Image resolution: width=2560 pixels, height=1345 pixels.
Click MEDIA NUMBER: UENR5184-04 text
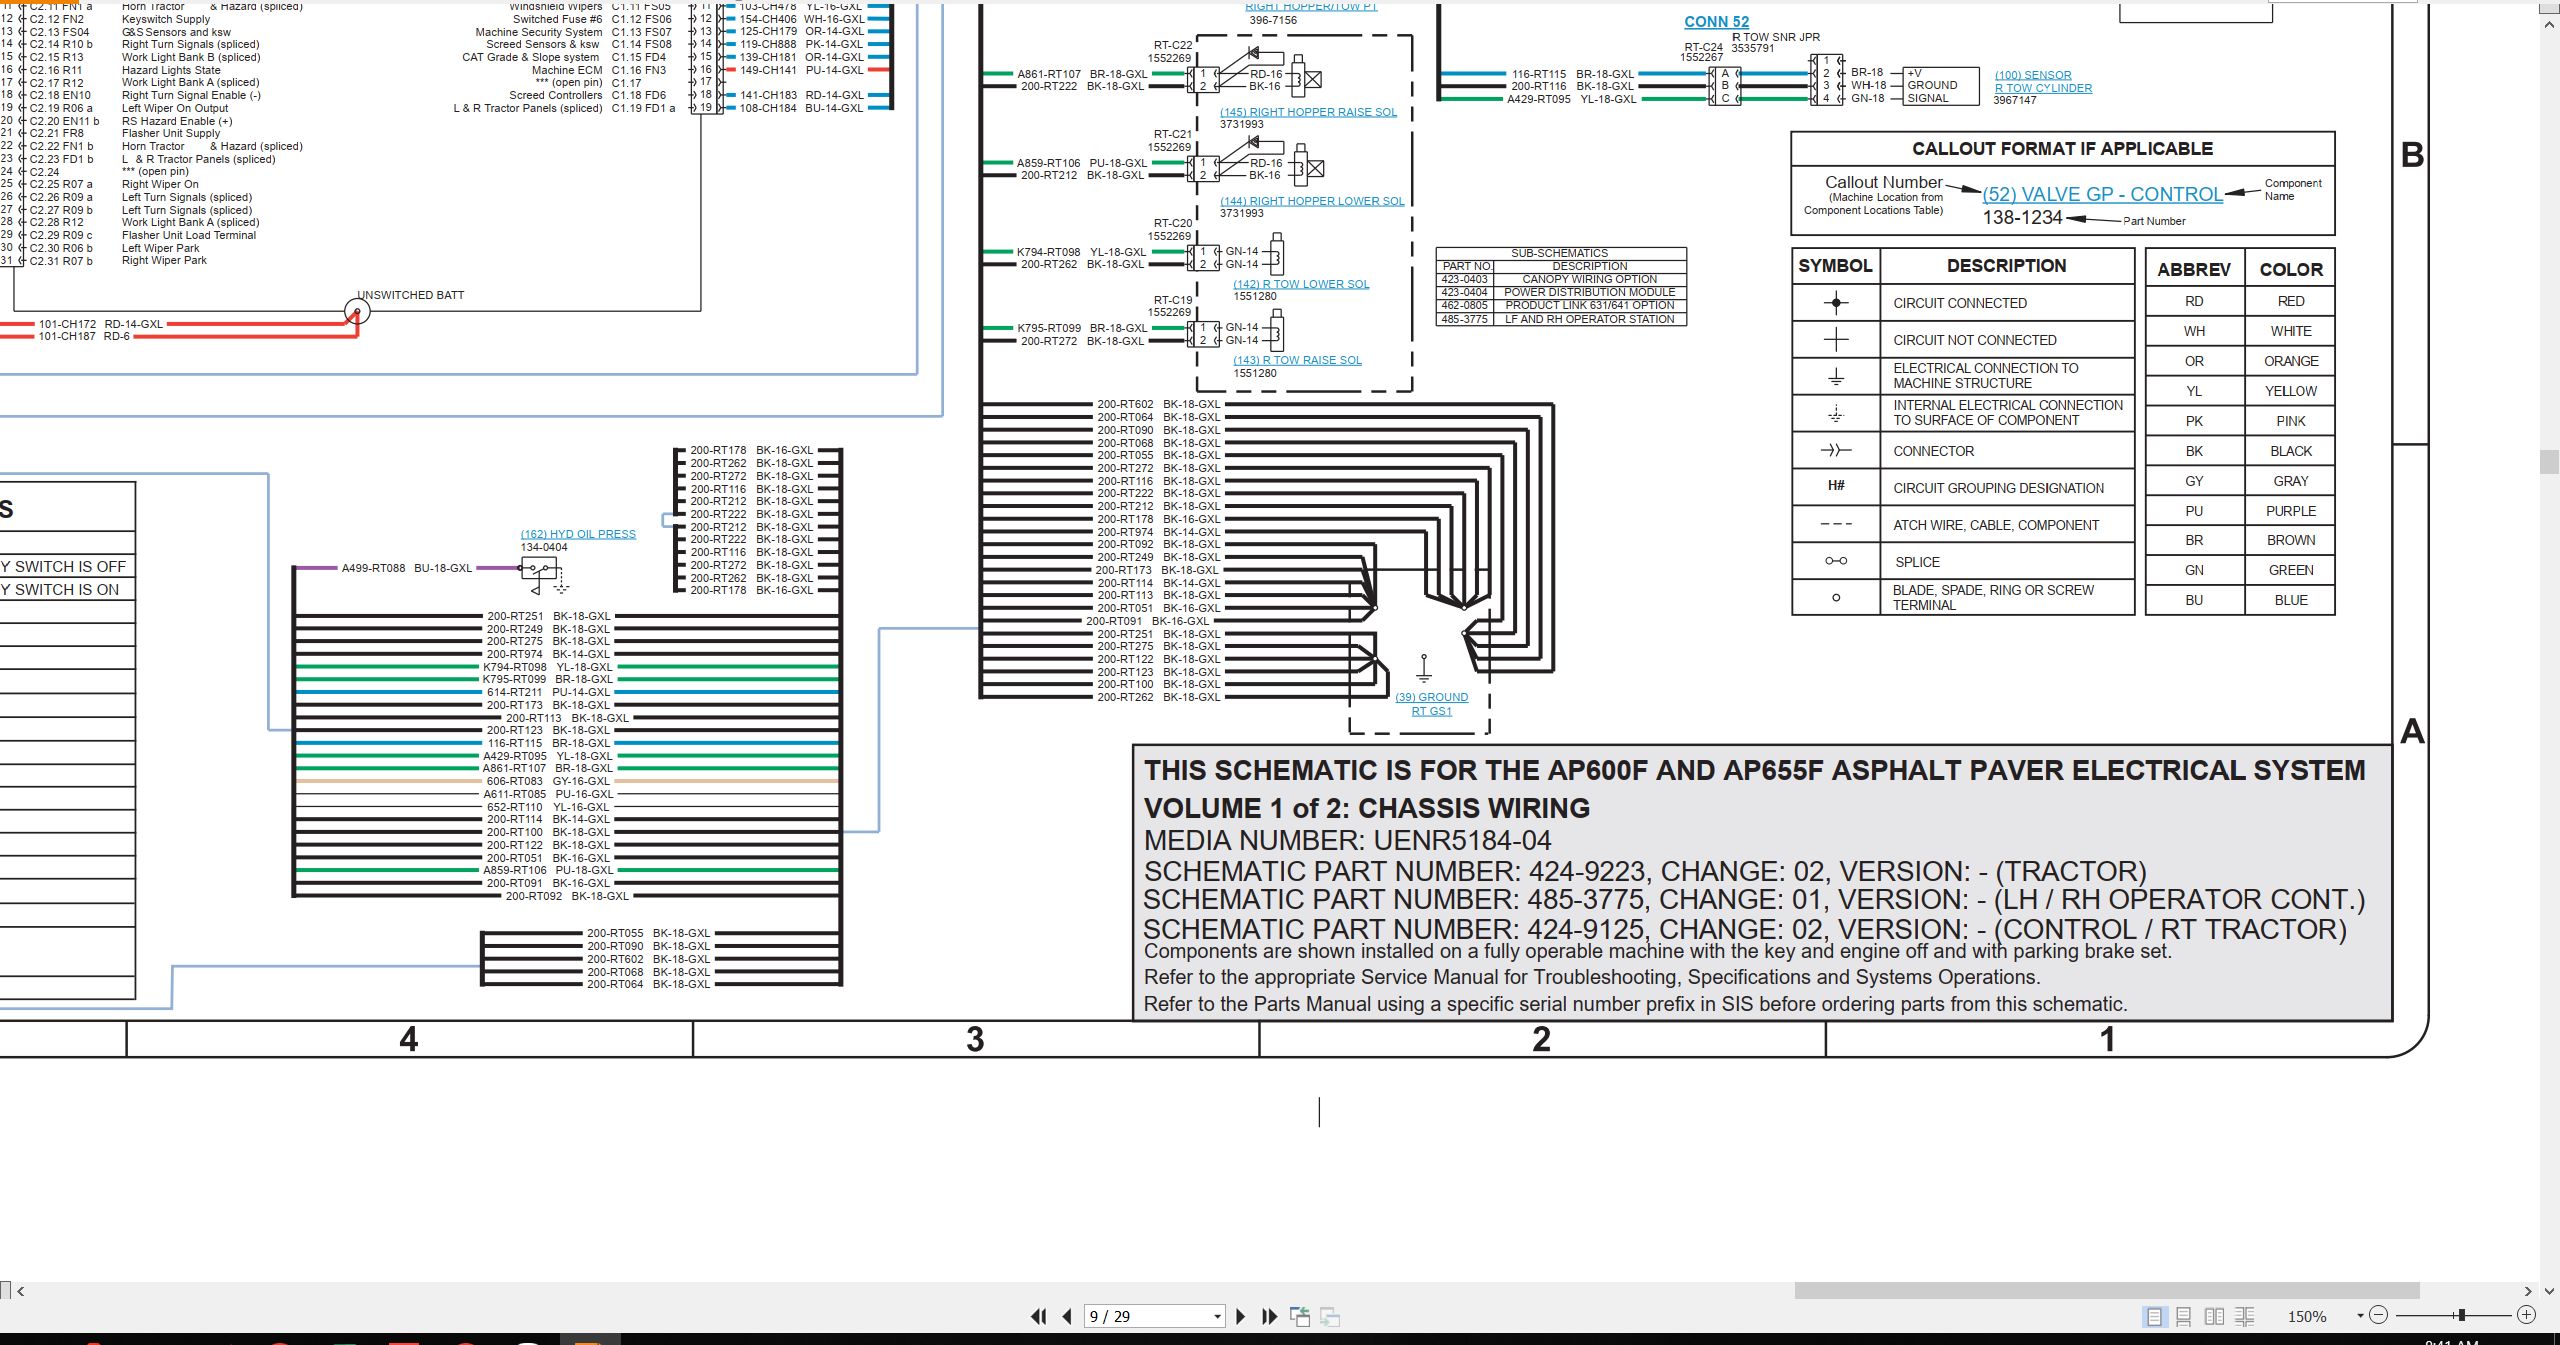(1348, 840)
